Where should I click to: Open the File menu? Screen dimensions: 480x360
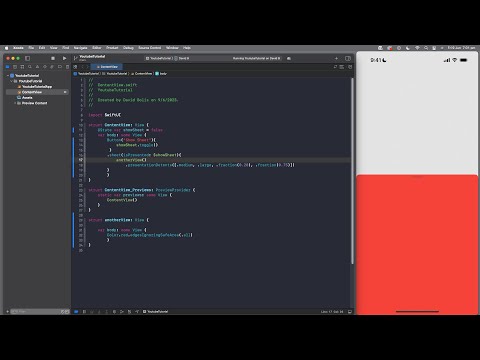point(31,48)
